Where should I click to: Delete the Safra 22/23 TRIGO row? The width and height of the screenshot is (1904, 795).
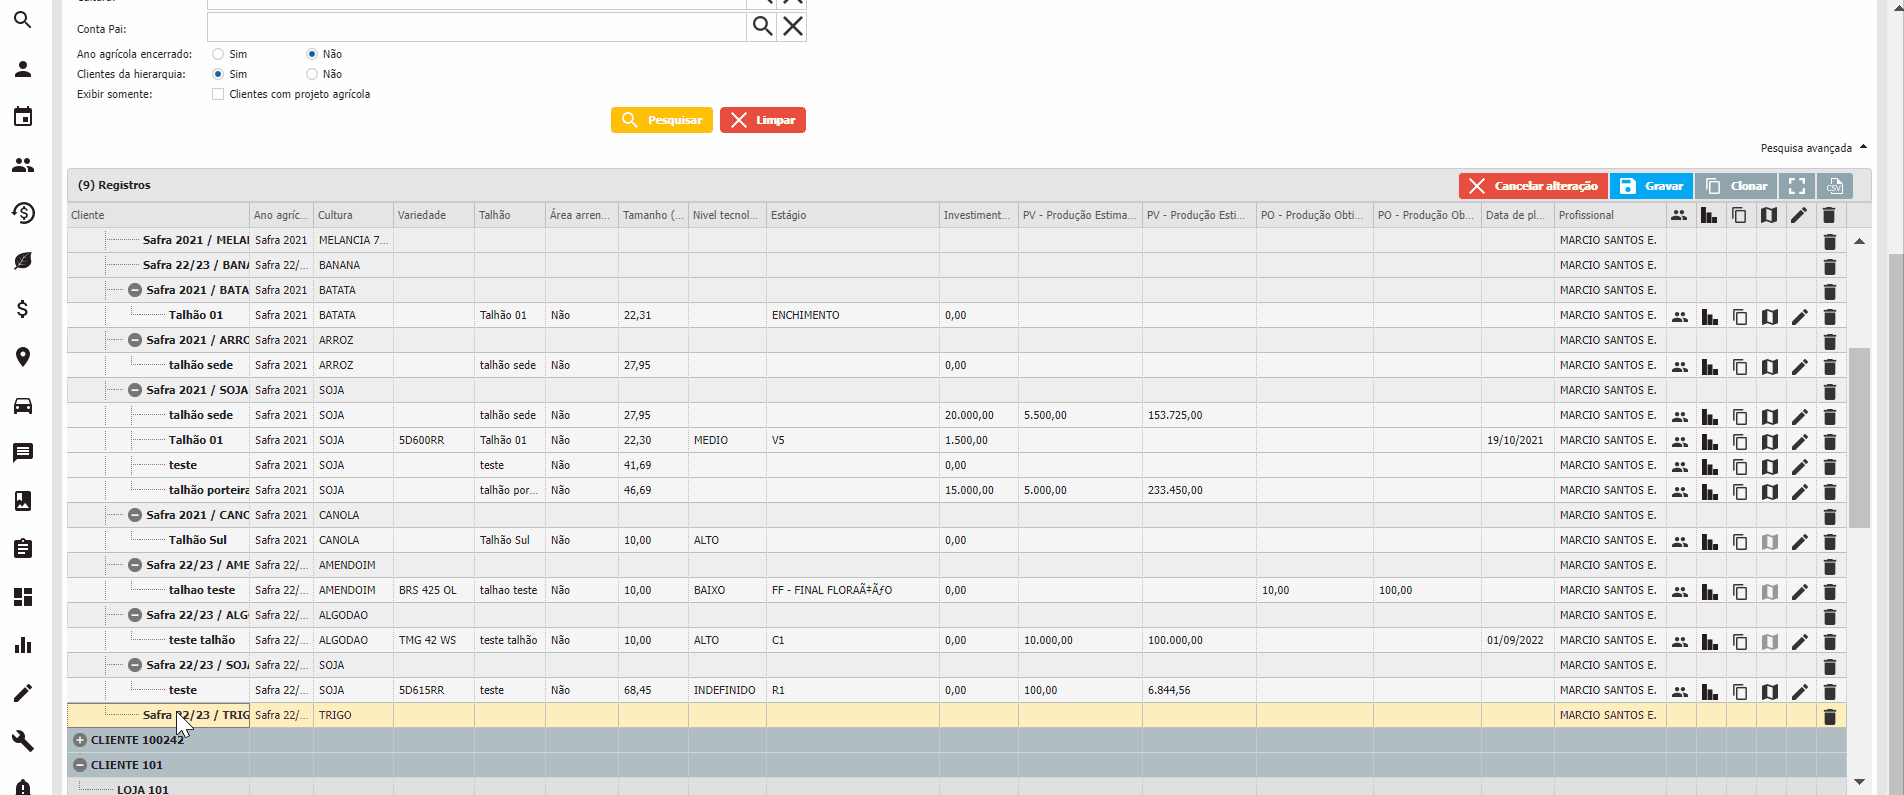point(1830,716)
